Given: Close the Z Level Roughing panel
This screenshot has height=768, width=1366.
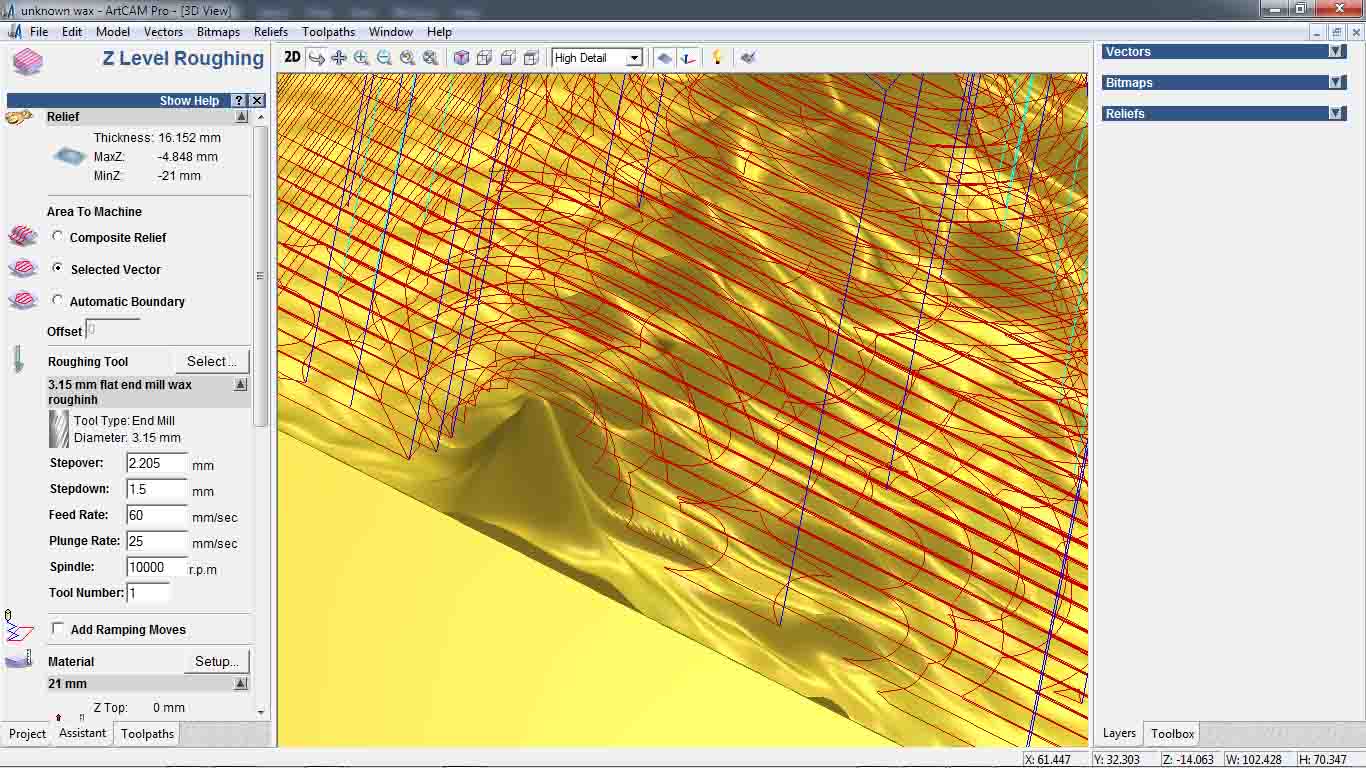Looking at the screenshot, I should point(257,100).
